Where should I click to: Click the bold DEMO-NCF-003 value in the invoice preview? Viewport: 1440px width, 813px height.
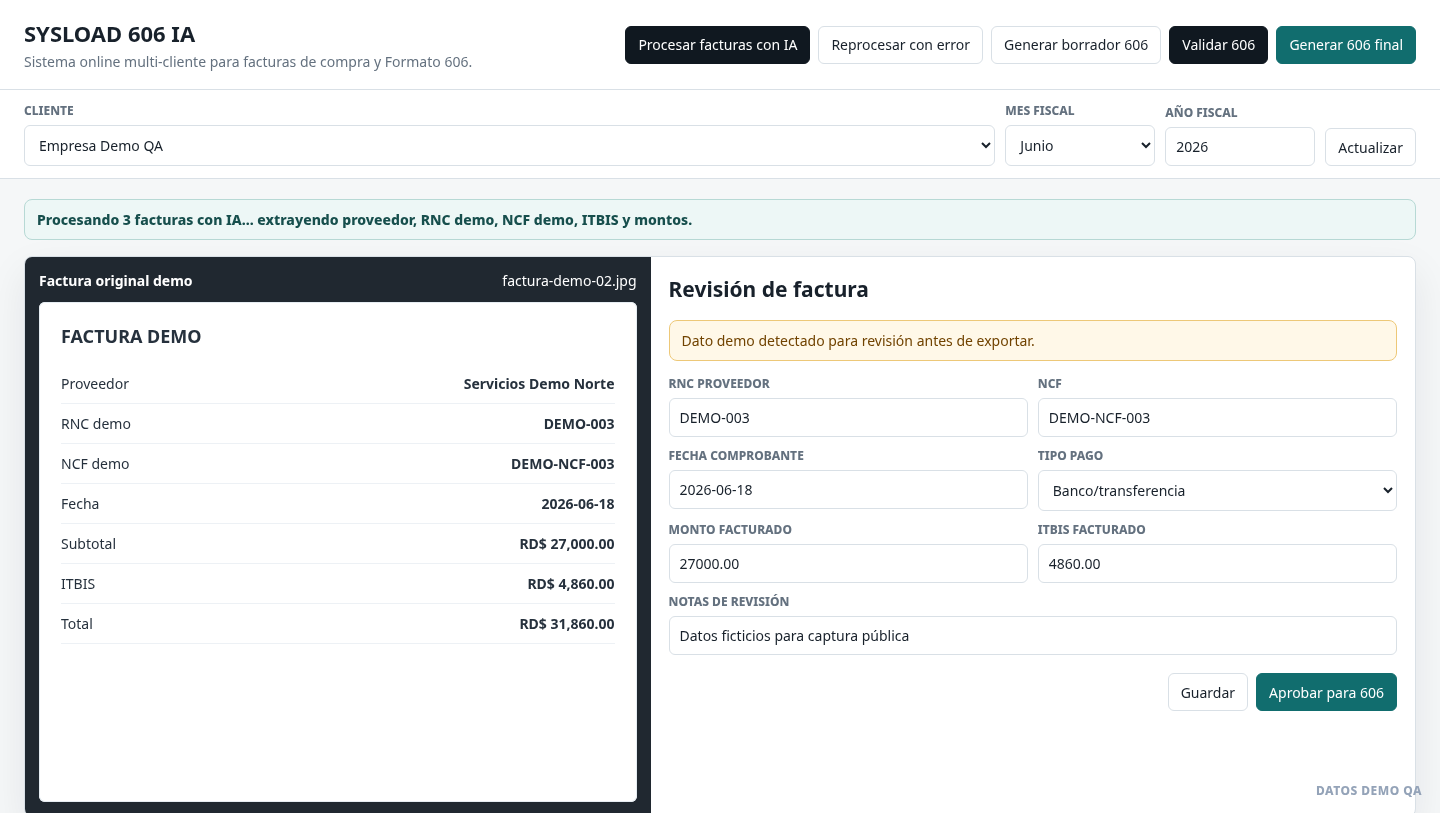[563, 464]
